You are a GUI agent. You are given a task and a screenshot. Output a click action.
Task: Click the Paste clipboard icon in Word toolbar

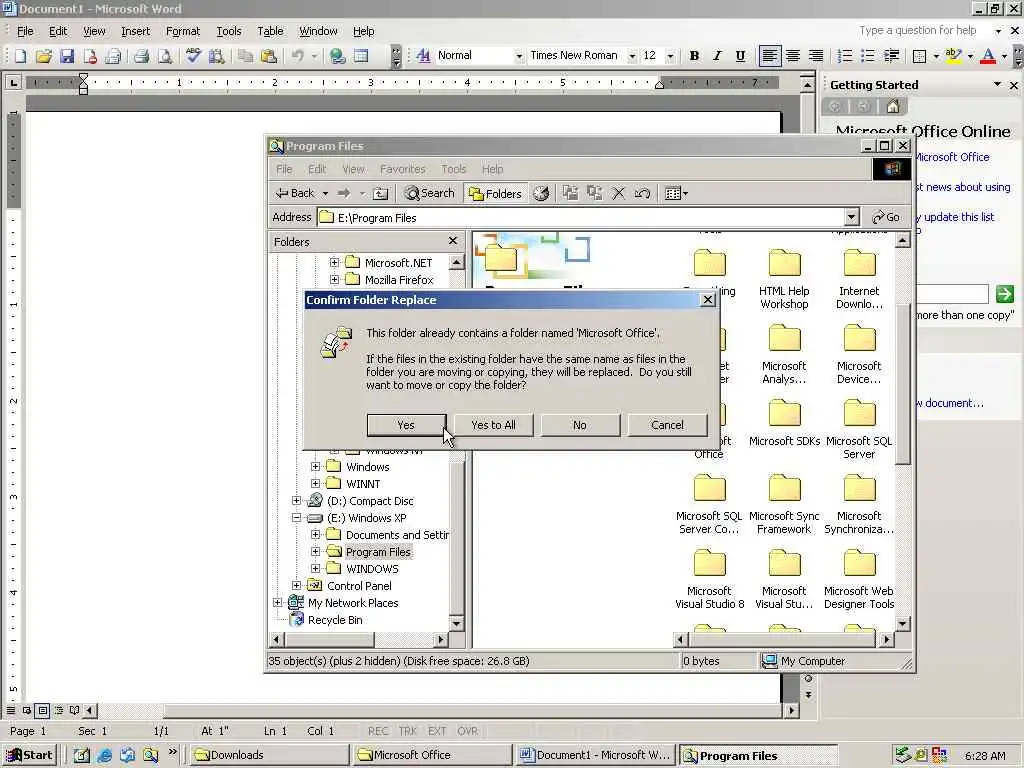pos(268,56)
